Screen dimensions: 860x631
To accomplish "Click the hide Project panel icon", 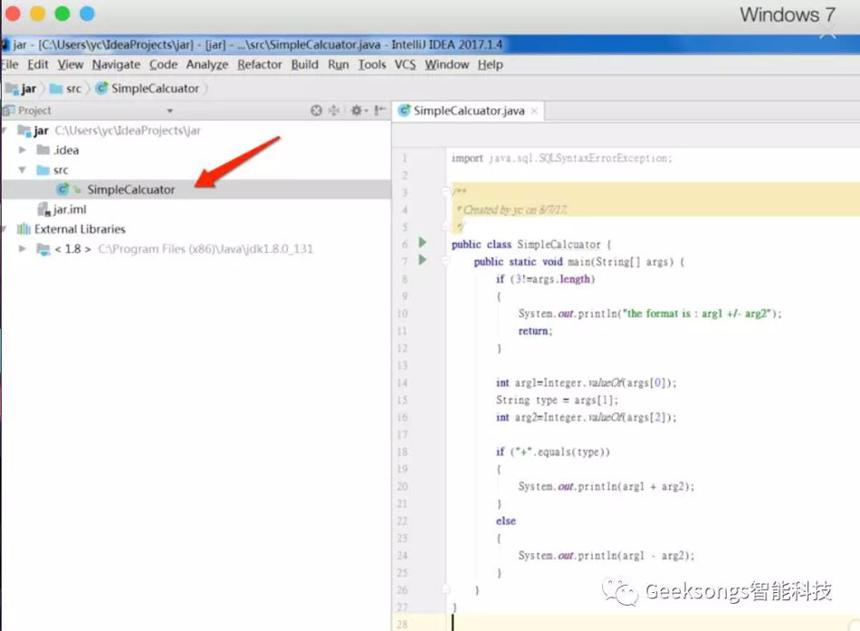I will [380, 110].
